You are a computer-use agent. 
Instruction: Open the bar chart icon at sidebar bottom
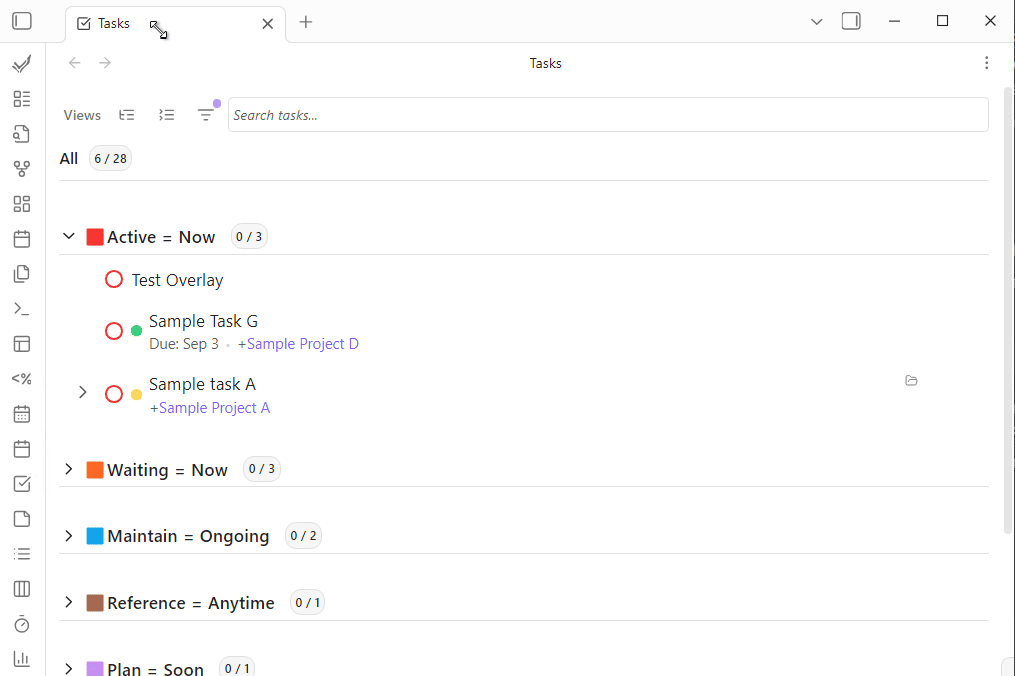[22, 659]
